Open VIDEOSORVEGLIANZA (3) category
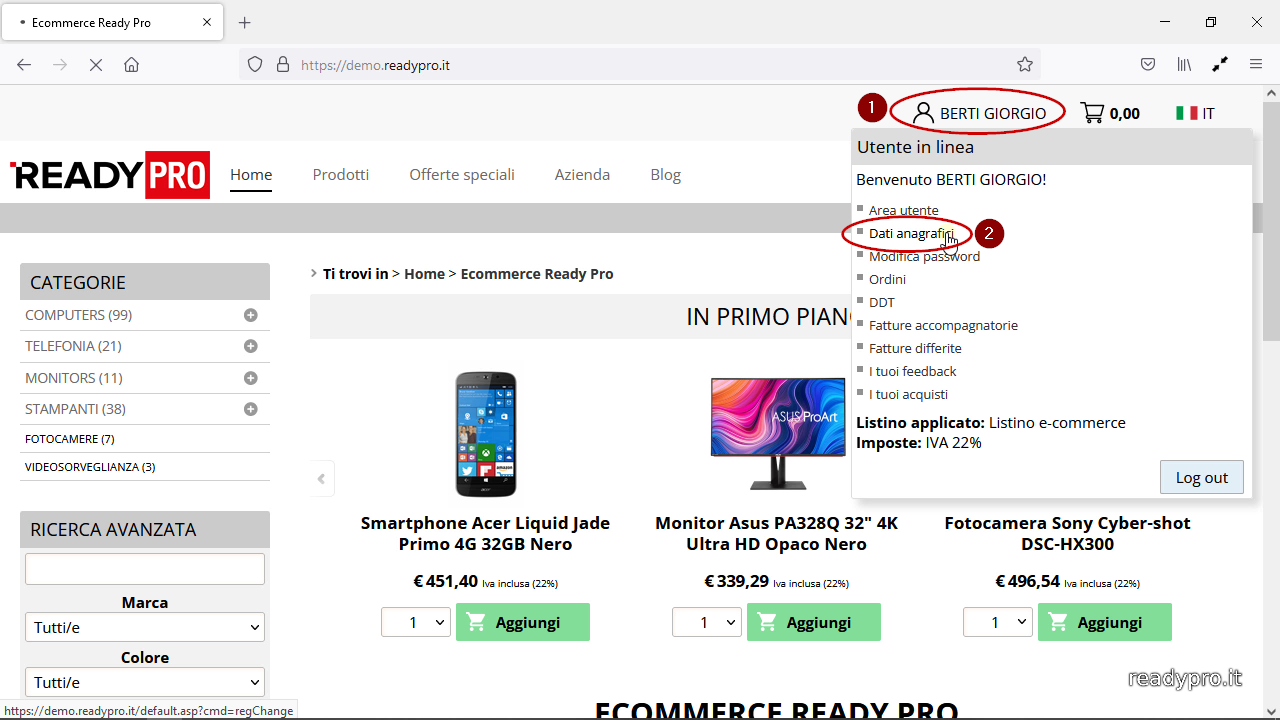This screenshot has width=1280, height=720. pyautogui.click(x=90, y=467)
